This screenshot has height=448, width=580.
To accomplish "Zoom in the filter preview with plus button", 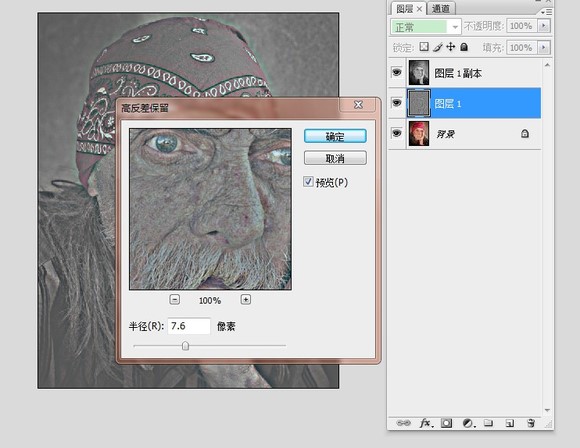I will click(246, 299).
